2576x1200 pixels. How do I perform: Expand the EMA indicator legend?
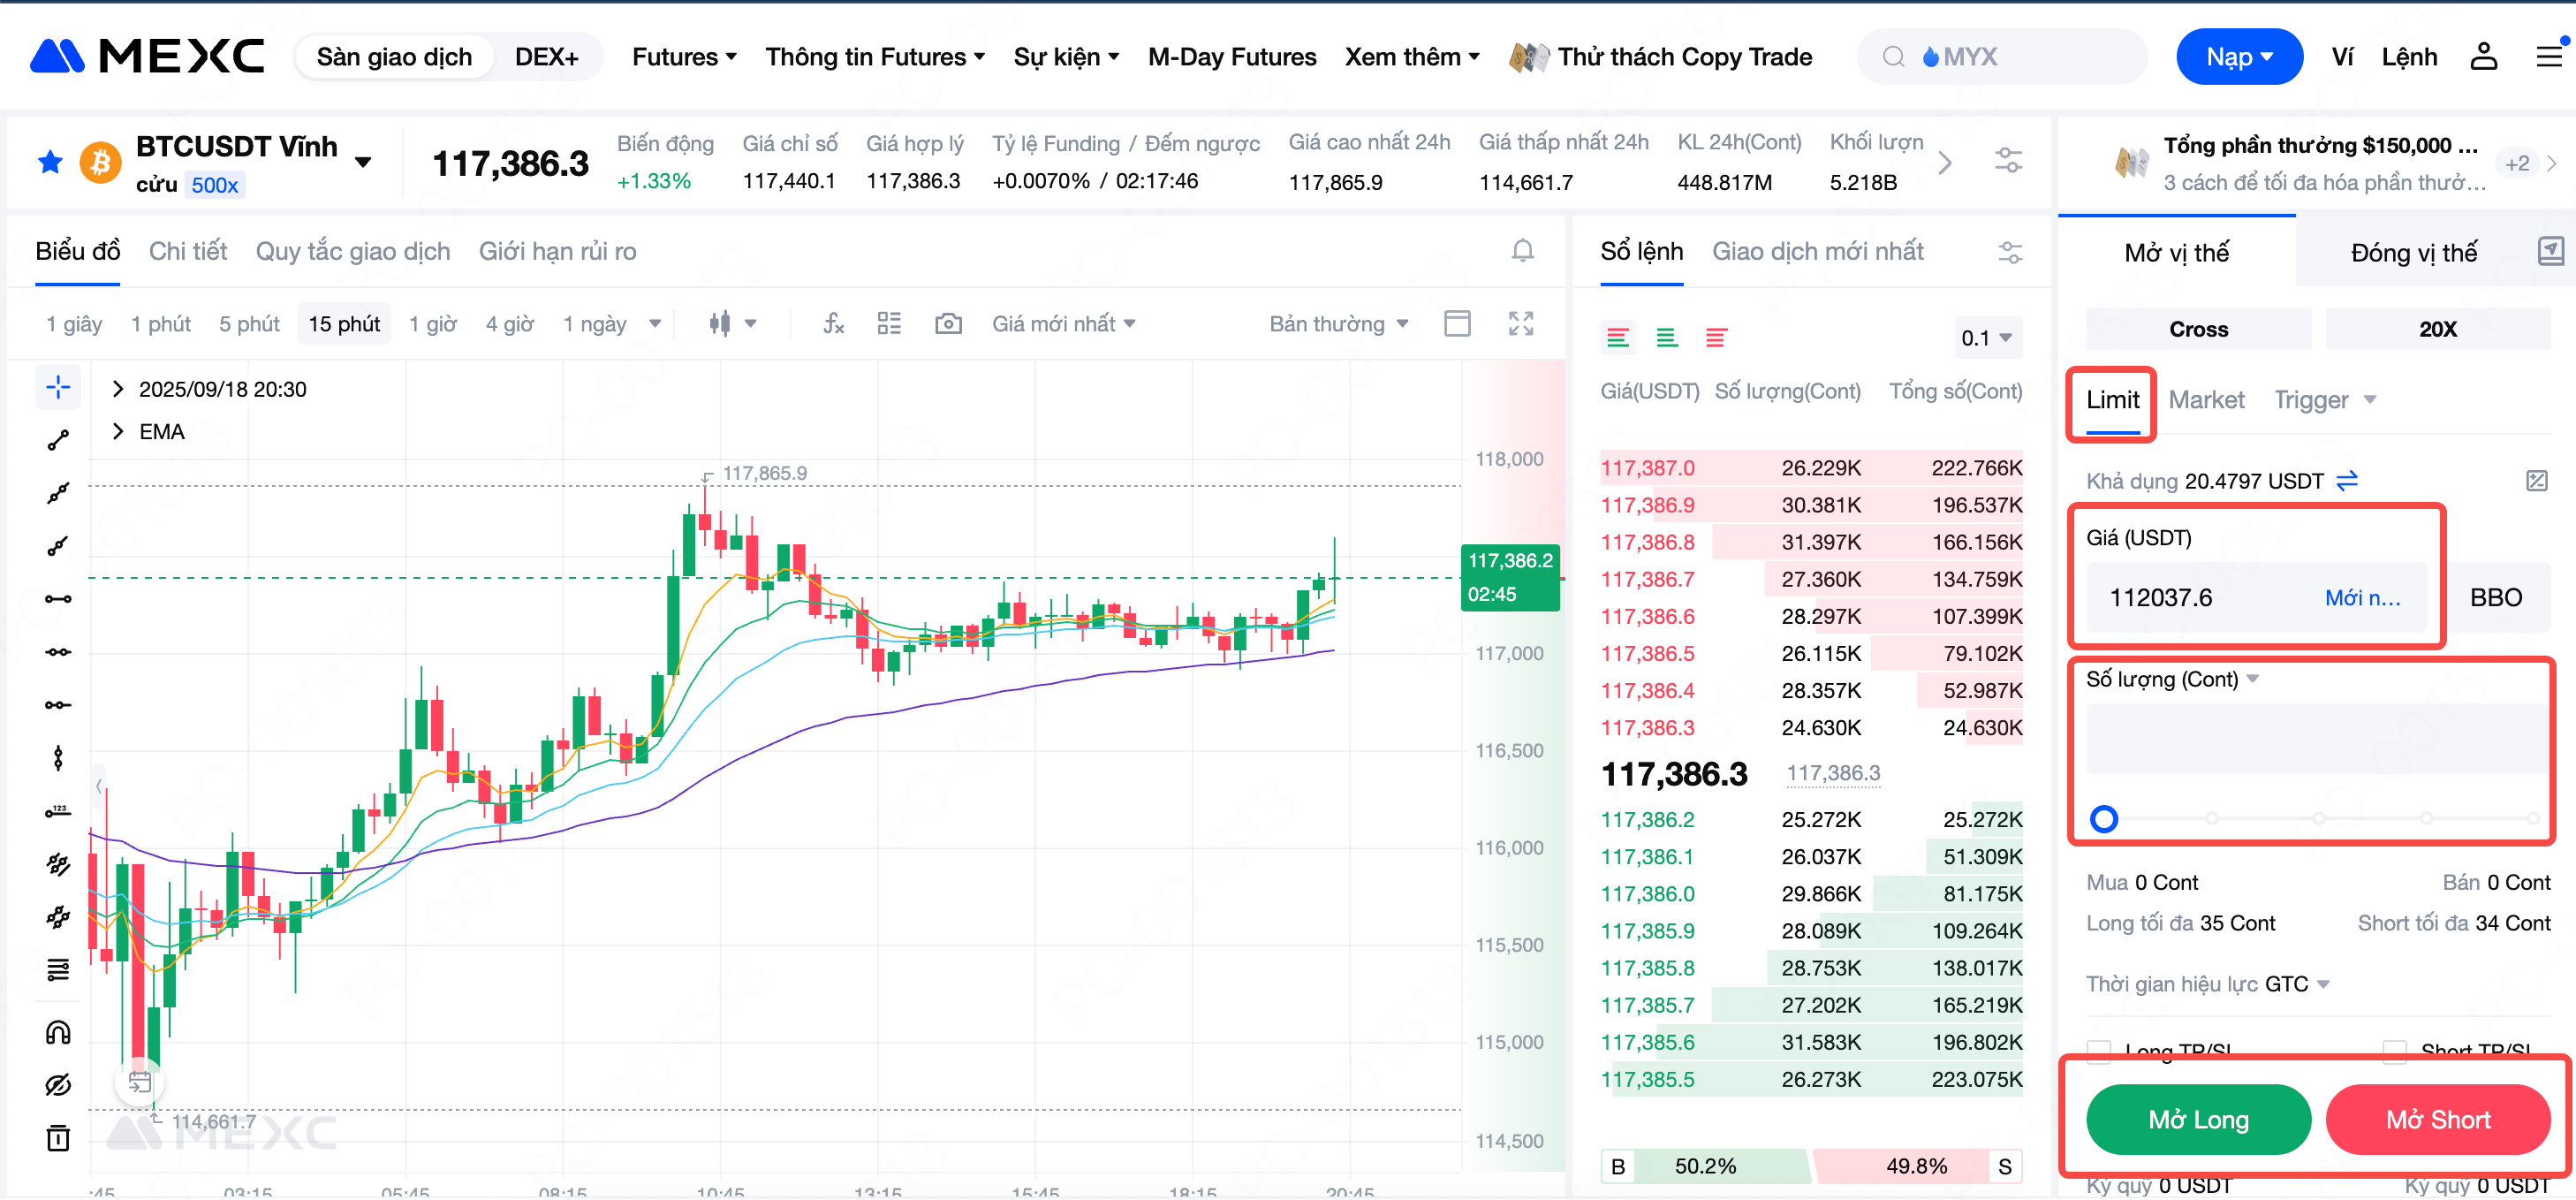point(118,432)
